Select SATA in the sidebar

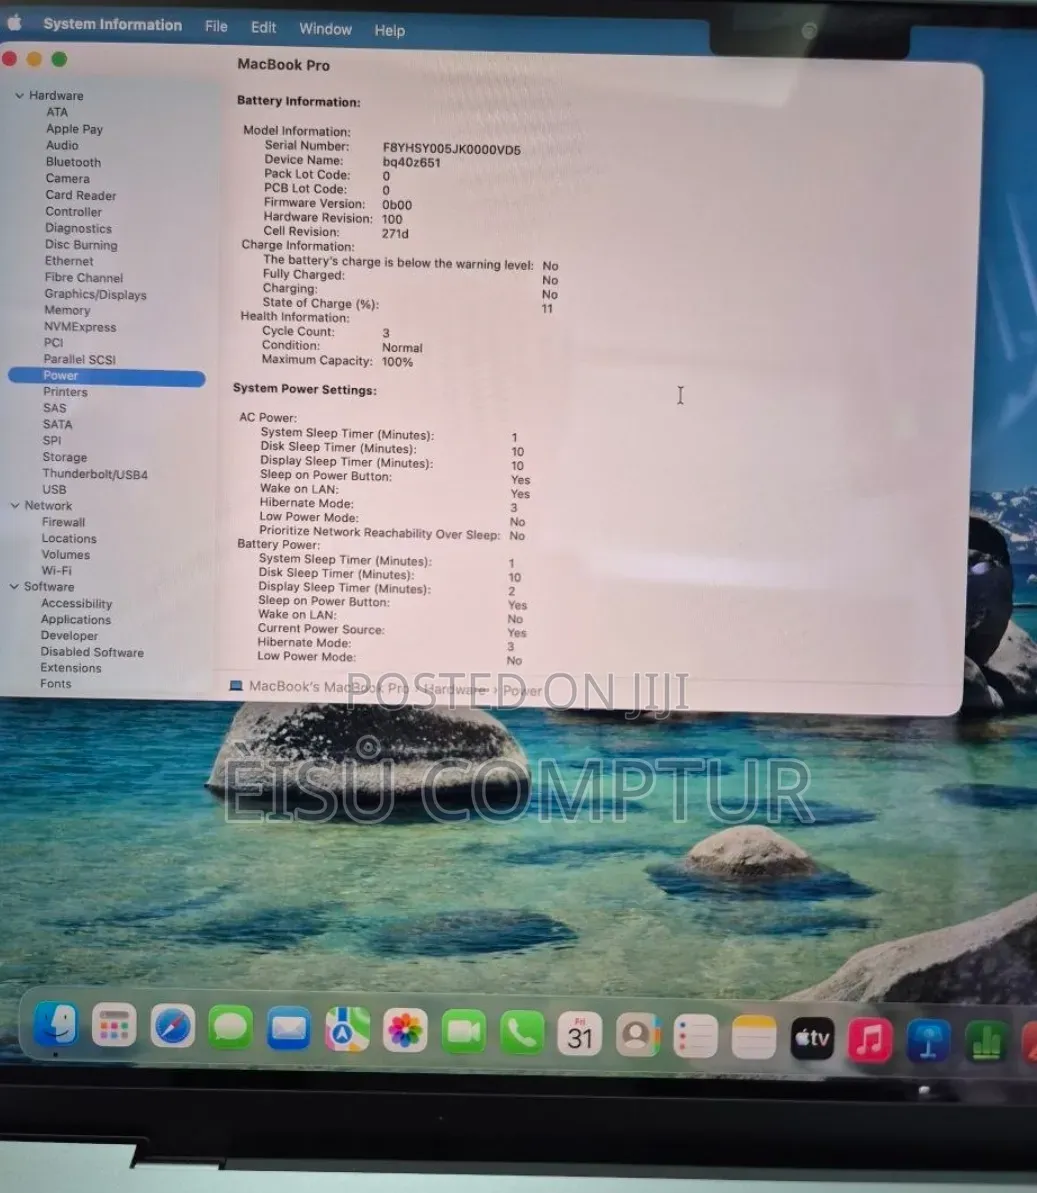tap(57, 425)
